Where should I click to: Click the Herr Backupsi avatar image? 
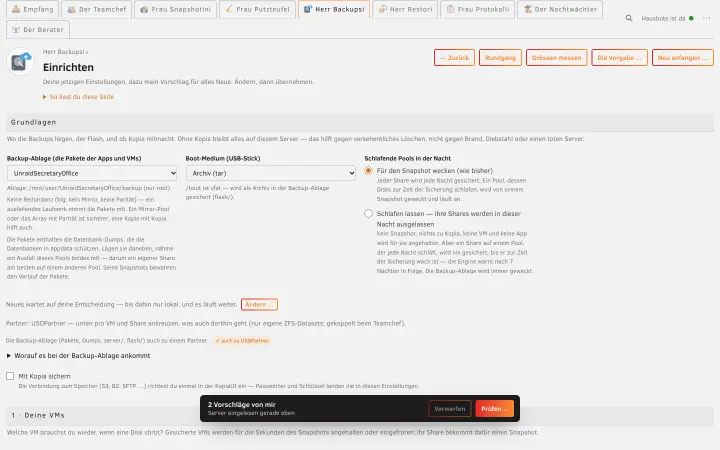pos(20,61)
